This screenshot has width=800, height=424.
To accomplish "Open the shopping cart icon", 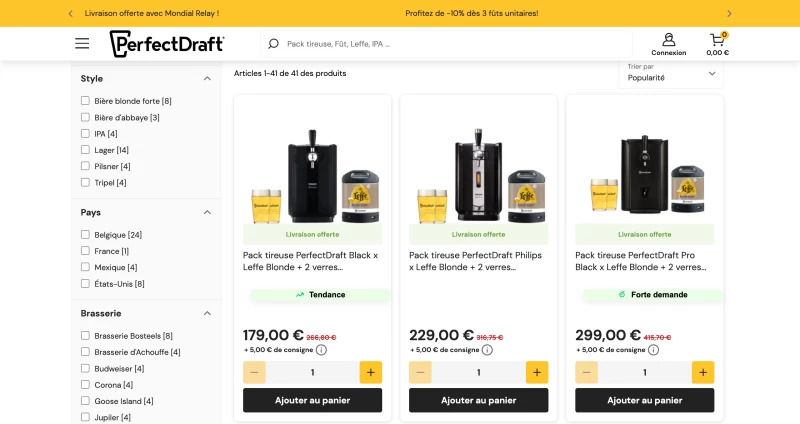I will pyautogui.click(x=717, y=40).
